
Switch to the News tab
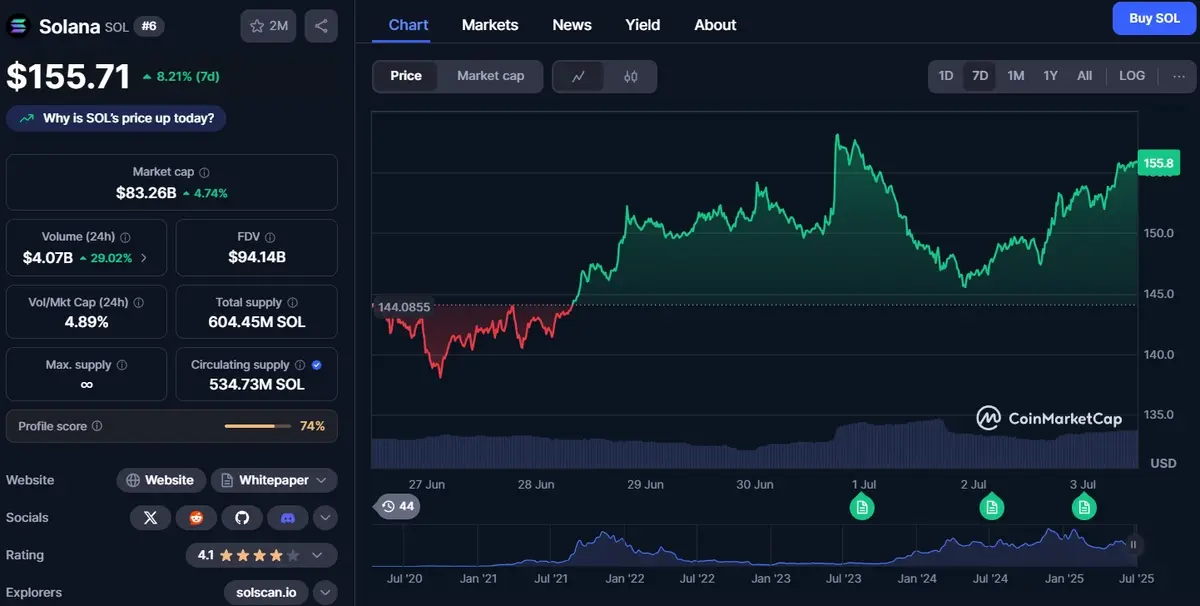(x=572, y=25)
